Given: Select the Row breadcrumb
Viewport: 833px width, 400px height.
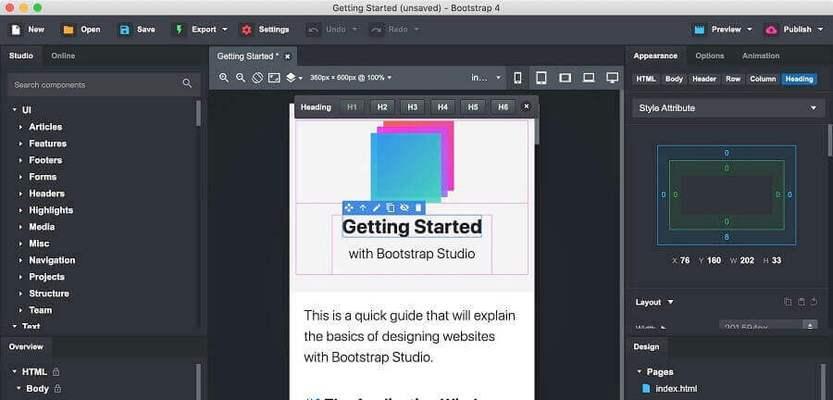Looking at the screenshot, I should tap(733, 79).
